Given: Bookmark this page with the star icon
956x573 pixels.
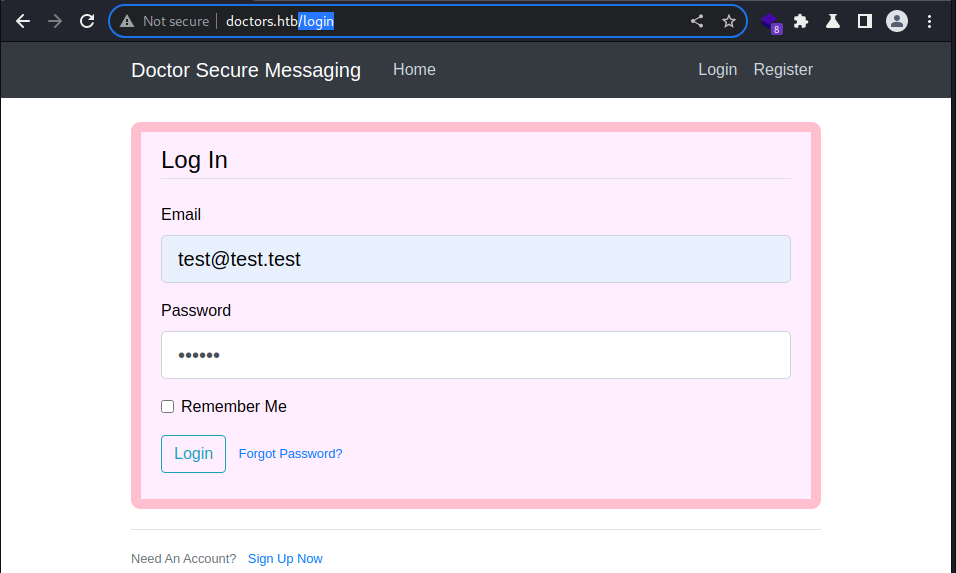Looking at the screenshot, I should coord(729,21).
